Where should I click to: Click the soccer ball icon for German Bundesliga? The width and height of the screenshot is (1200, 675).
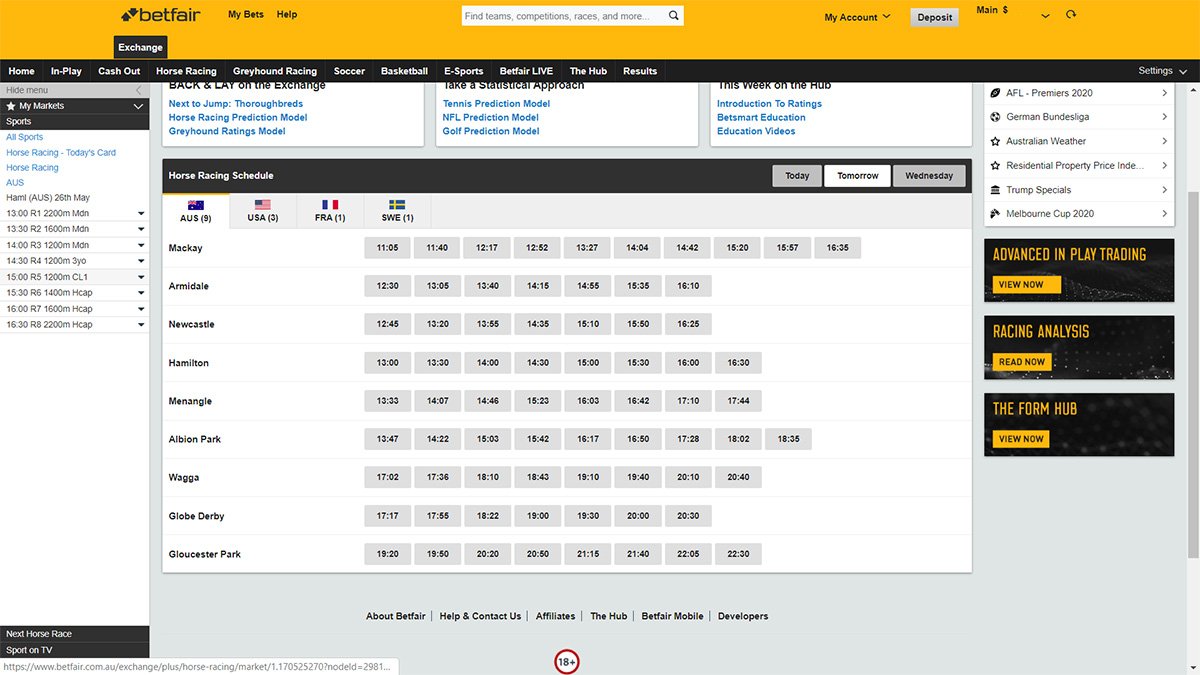[993, 116]
